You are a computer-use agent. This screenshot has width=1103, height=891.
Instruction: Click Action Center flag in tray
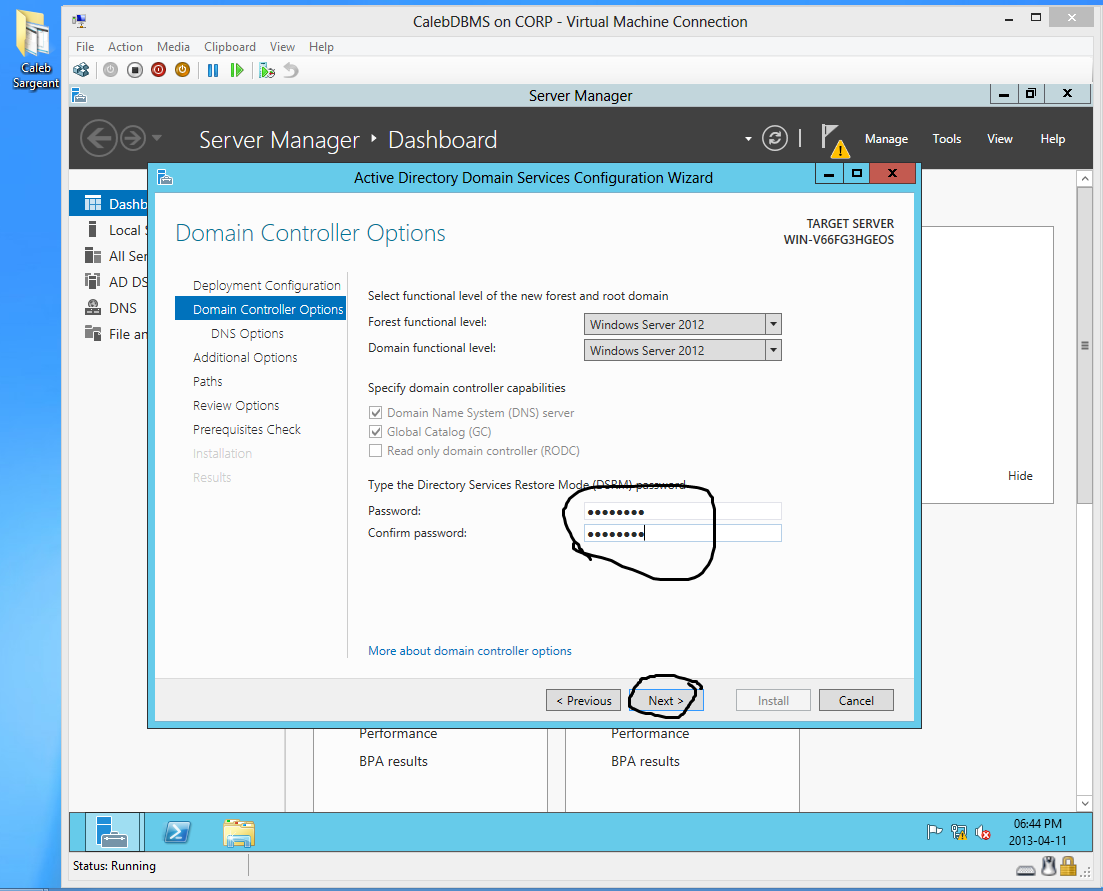(x=934, y=833)
